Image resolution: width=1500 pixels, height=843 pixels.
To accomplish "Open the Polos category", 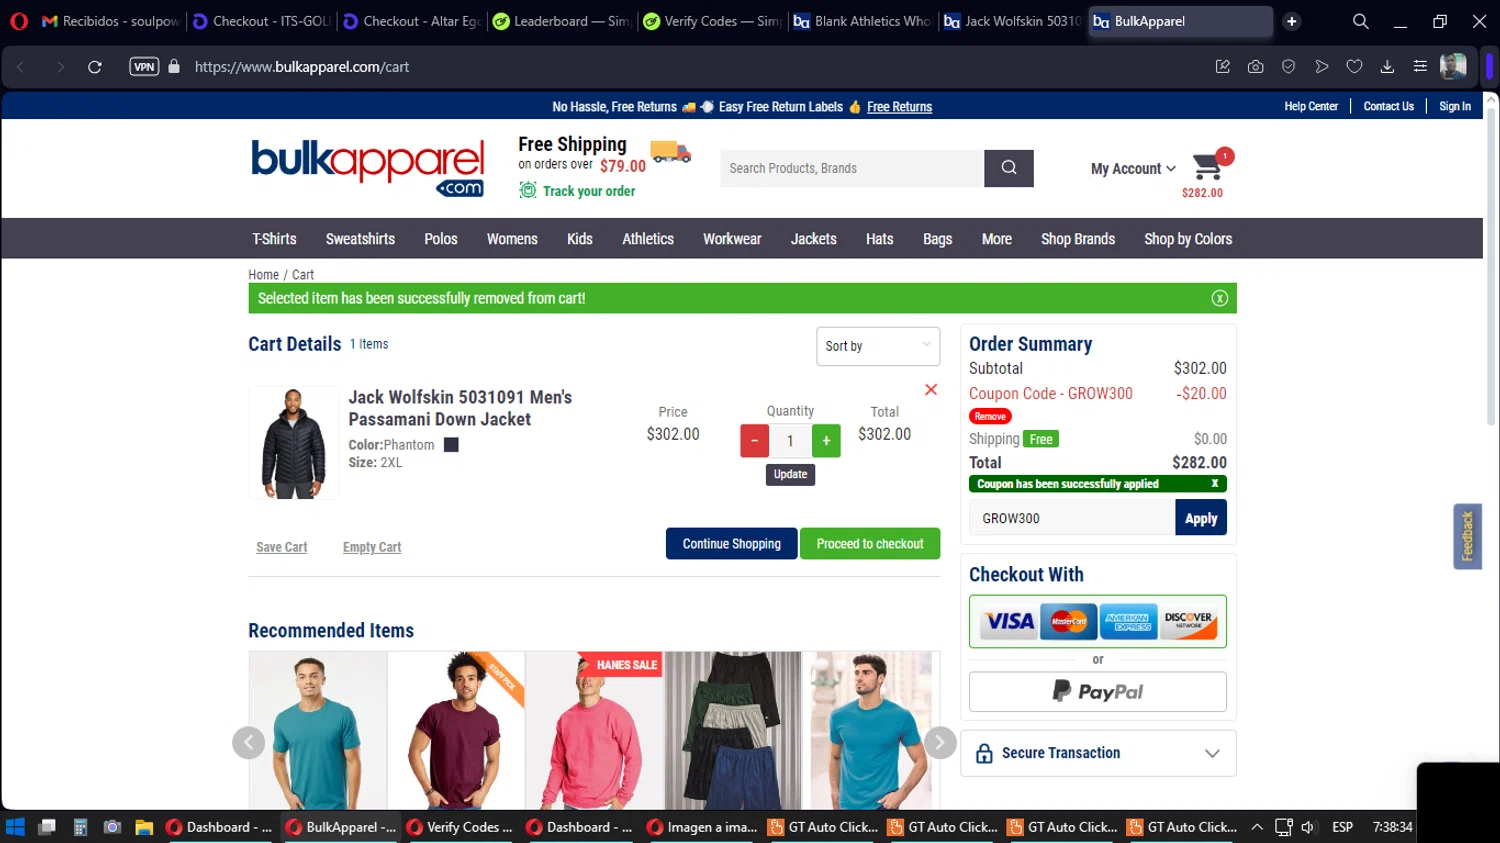I will 441,239.
